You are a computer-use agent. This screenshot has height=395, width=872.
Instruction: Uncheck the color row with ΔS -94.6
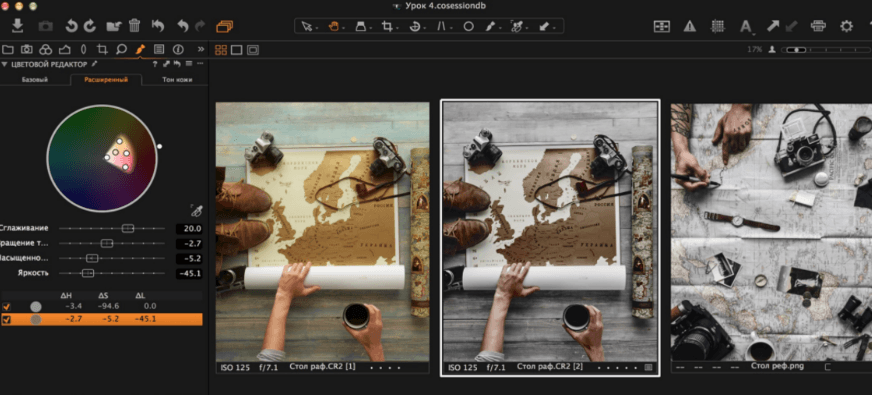[x=6, y=307]
